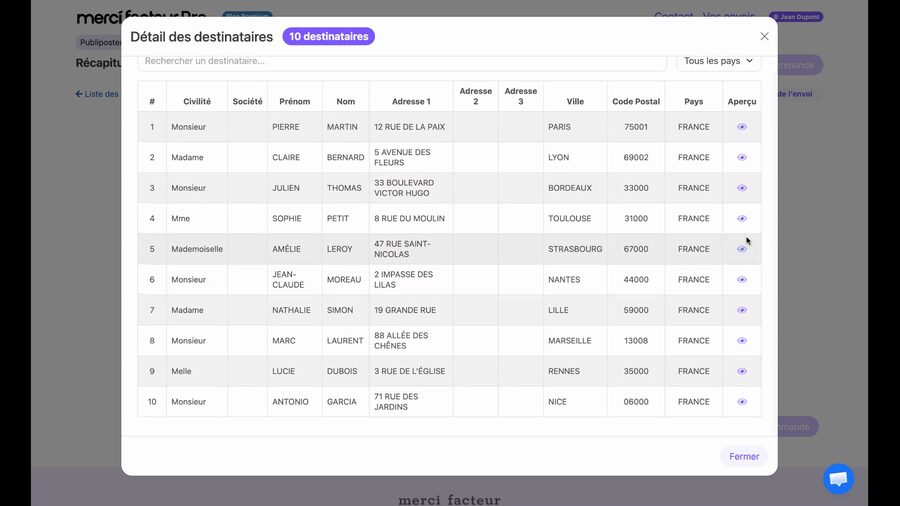The image size is (900, 506).
Task: Click eye icon for Claire Bernard
Action: (x=742, y=158)
